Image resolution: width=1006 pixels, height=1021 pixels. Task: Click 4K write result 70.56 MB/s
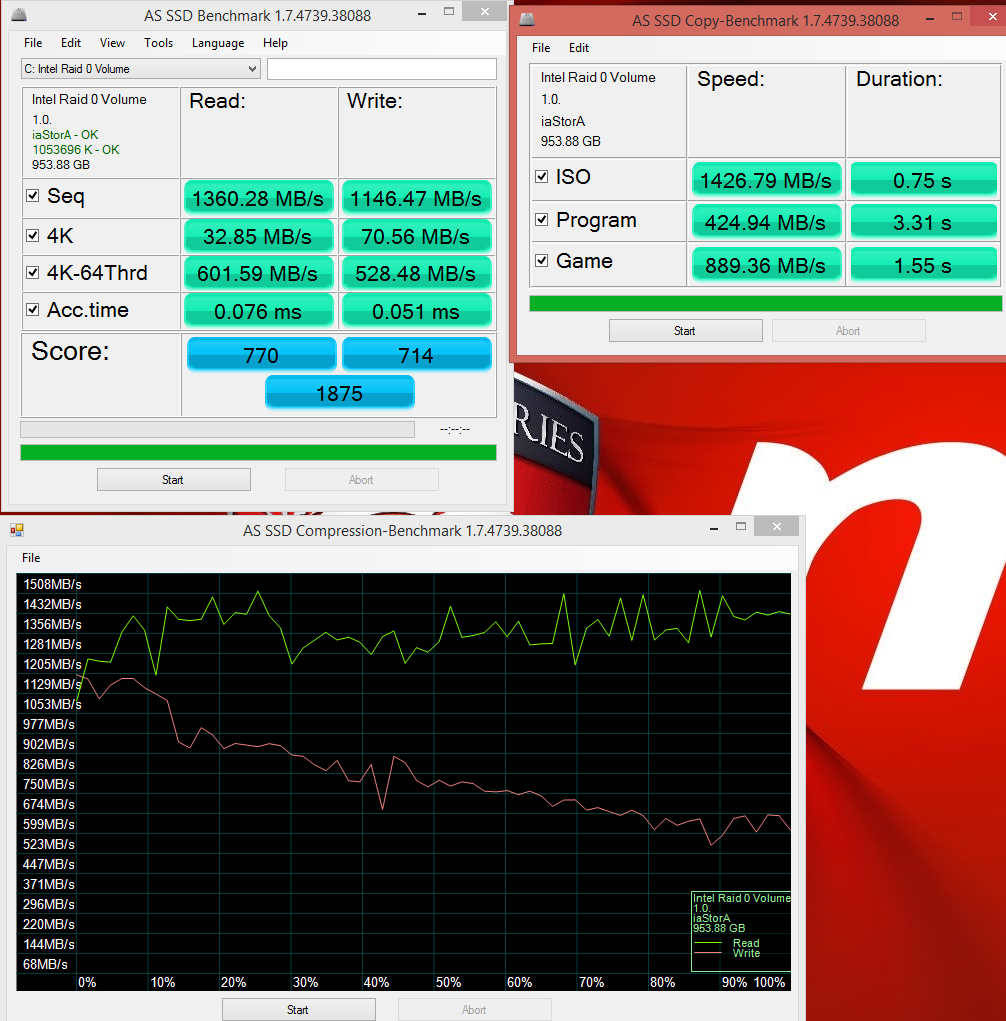[416, 236]
